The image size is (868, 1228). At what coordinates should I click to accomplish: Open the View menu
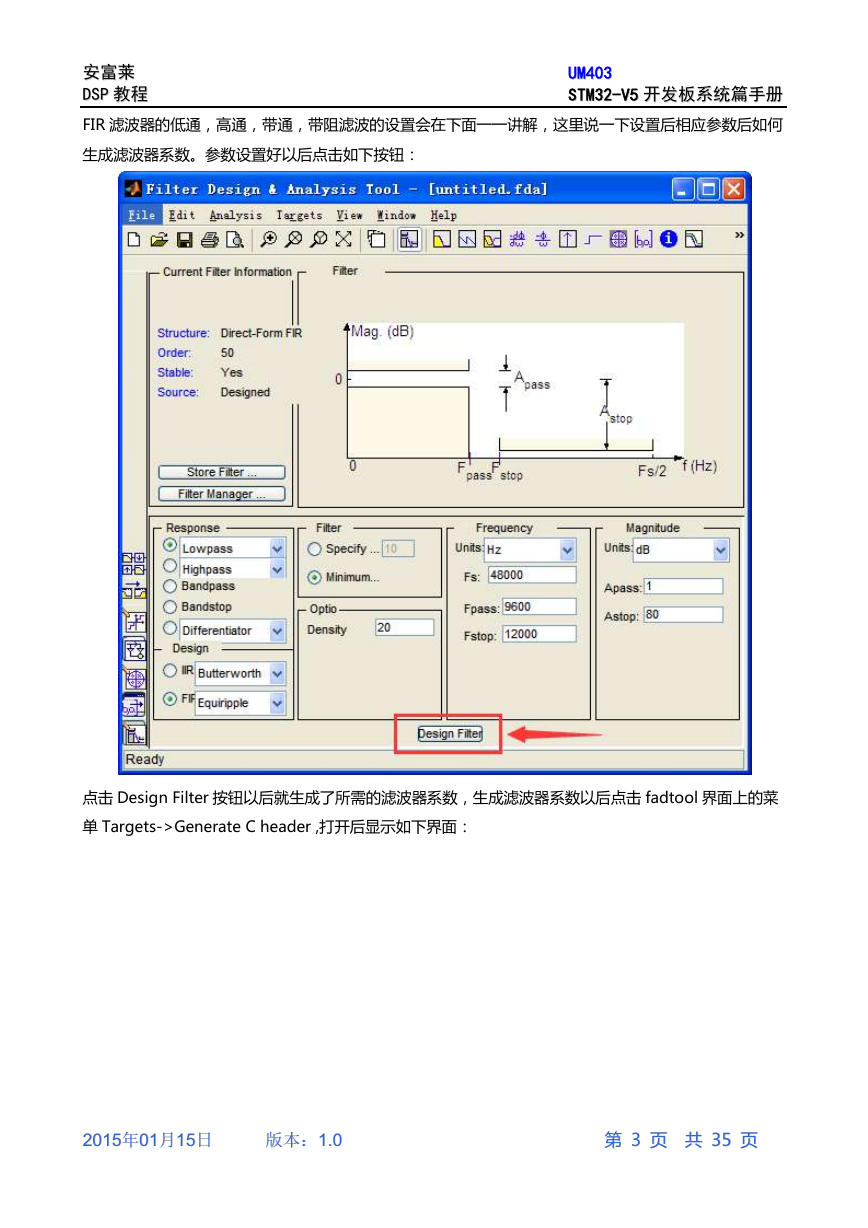tap(349, 215)
